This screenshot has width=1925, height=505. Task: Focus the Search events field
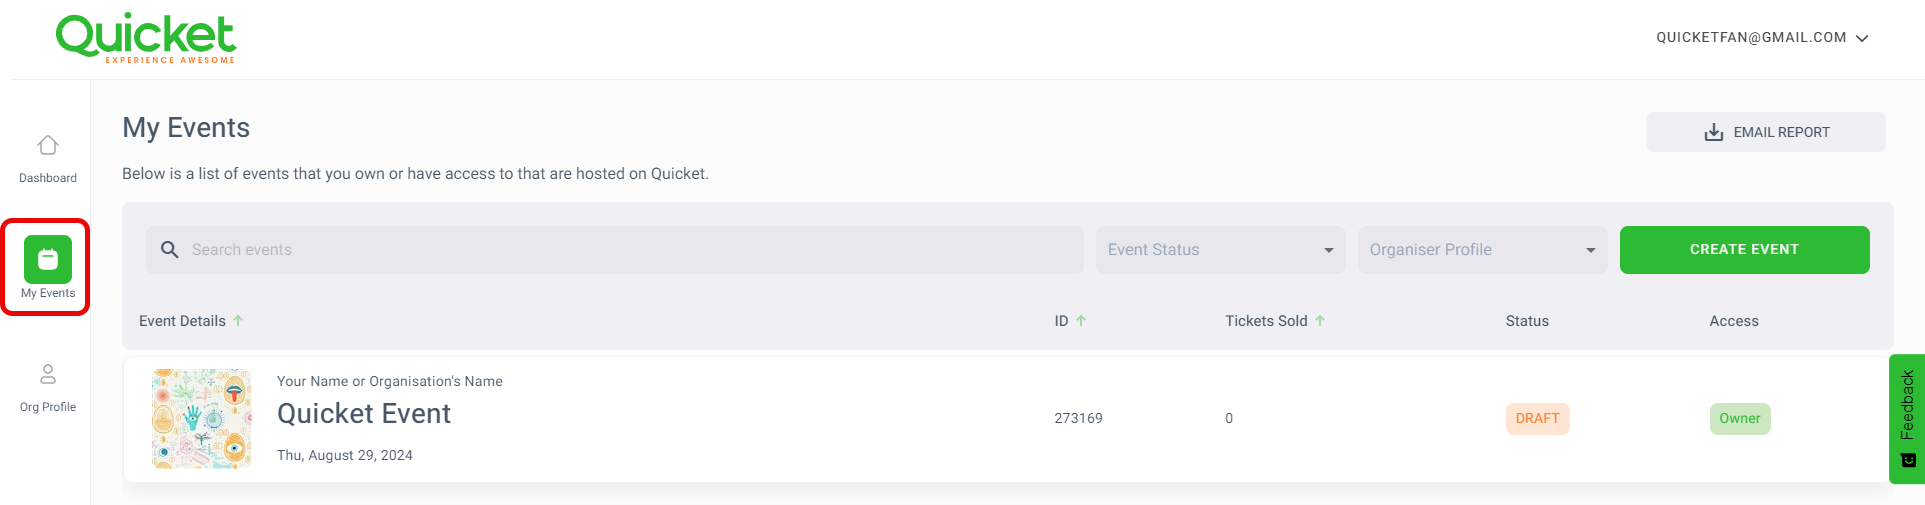click(614, 250)
